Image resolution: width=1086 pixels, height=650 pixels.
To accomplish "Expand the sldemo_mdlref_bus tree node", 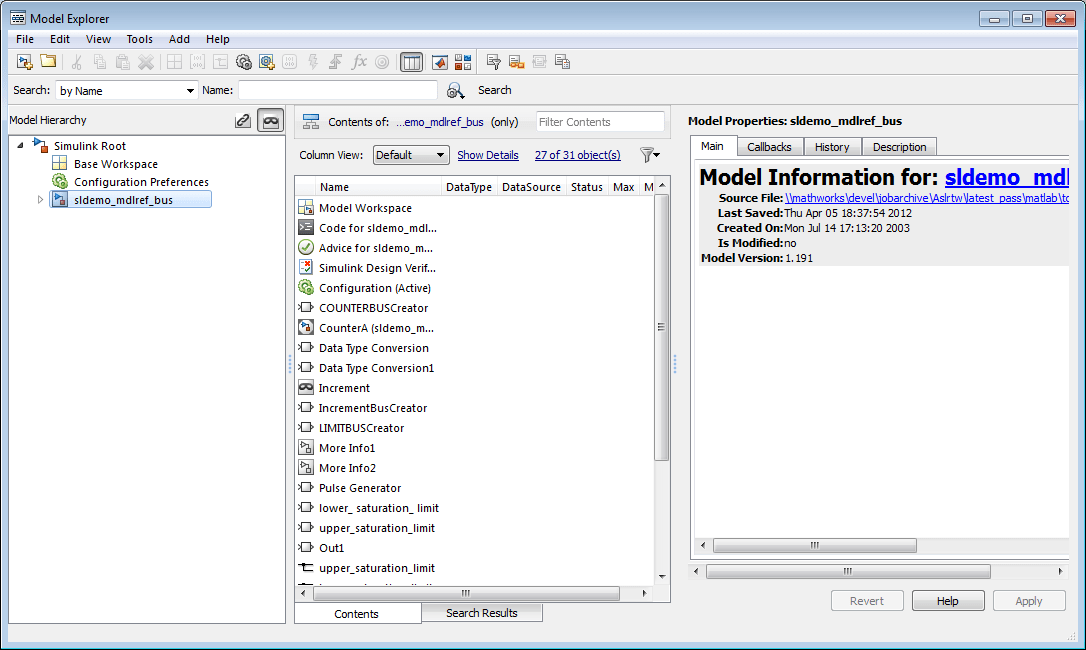I will tap(41, 200).
